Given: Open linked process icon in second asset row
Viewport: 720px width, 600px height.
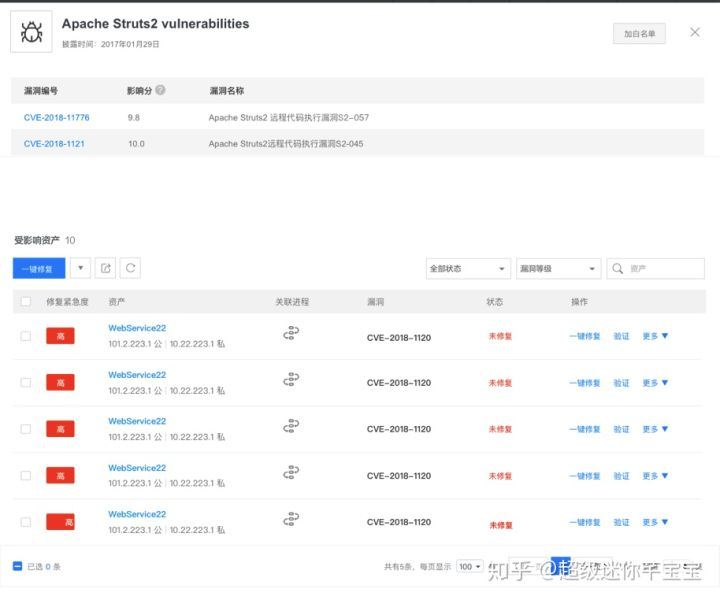Looking at the screenshot, I should tap(291, 379).
